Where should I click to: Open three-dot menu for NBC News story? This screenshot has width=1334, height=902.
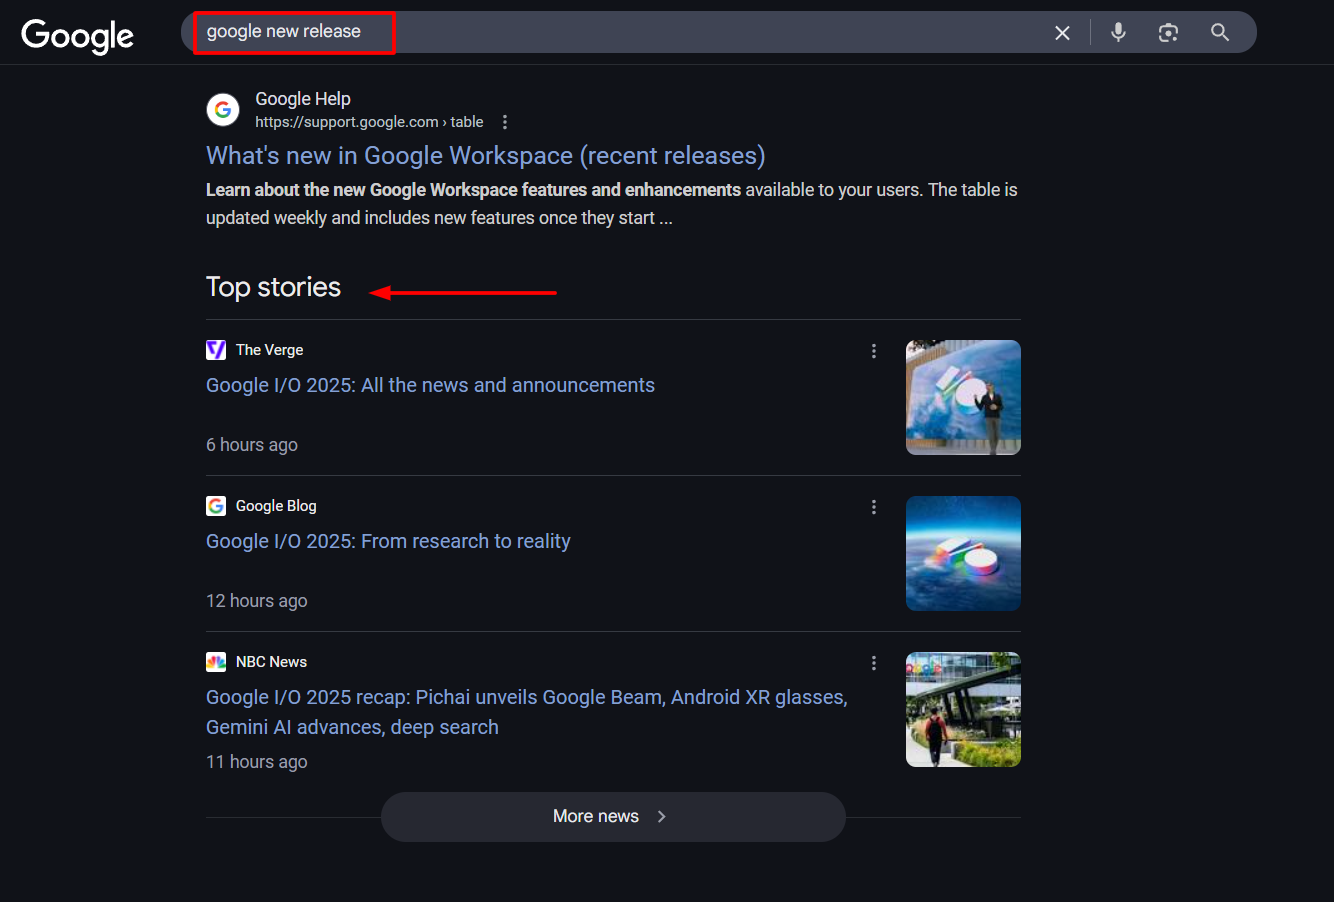(874, 663)
